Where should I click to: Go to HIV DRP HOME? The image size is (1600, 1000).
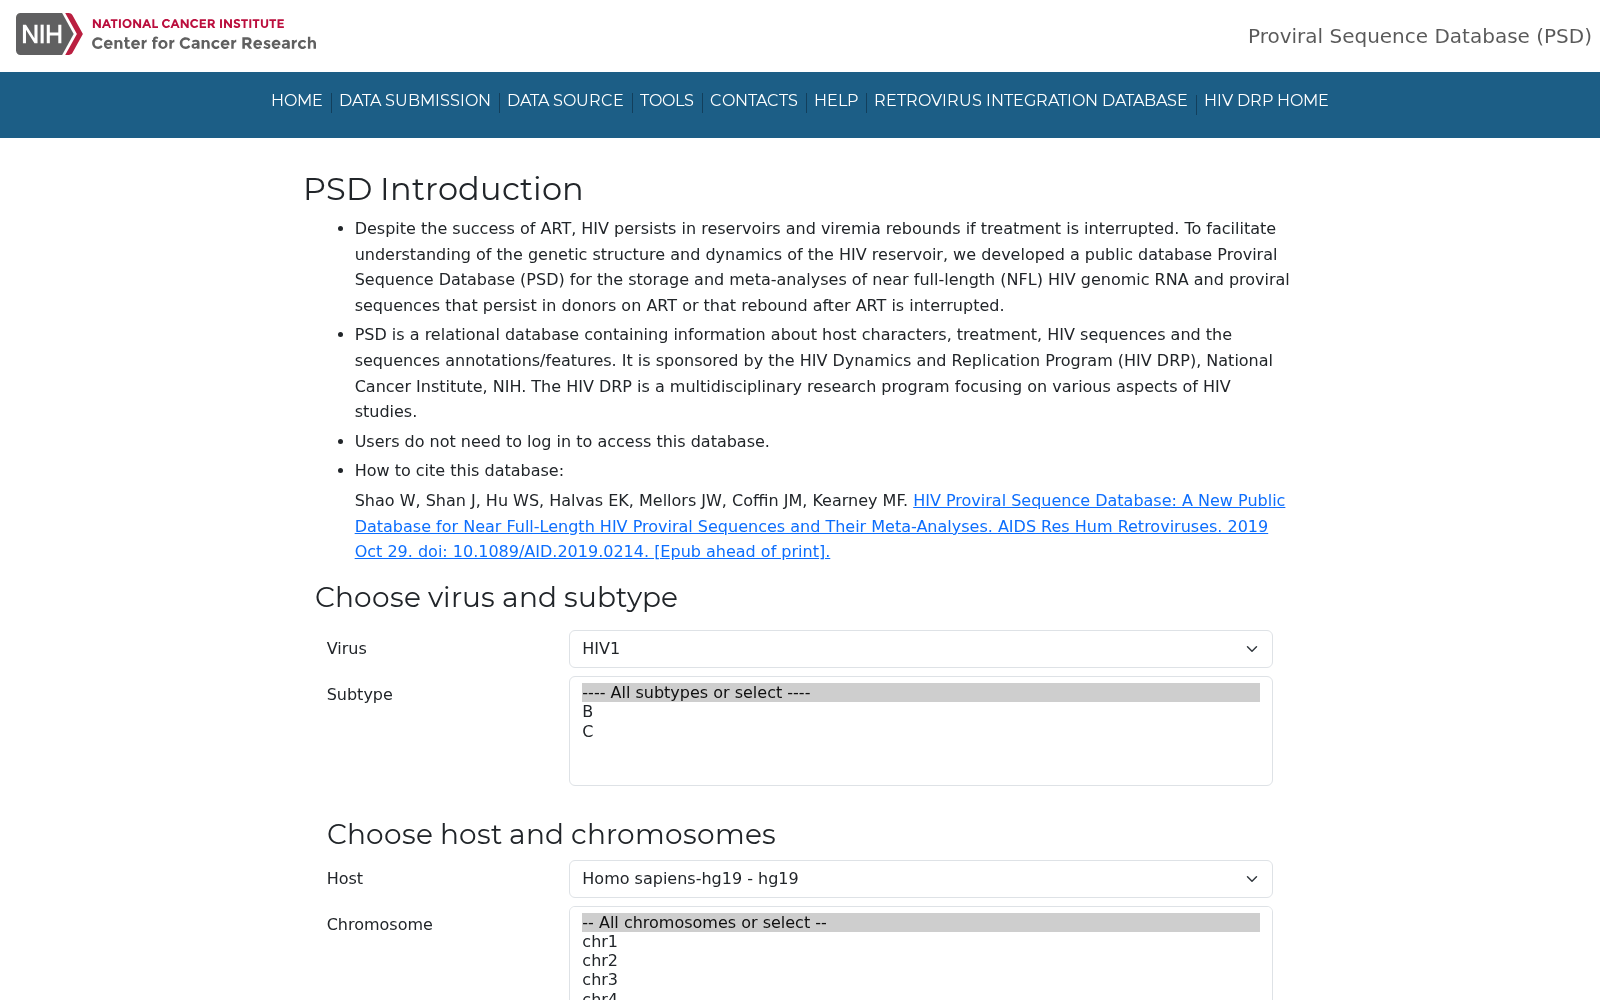click(x=1266, y=101)
